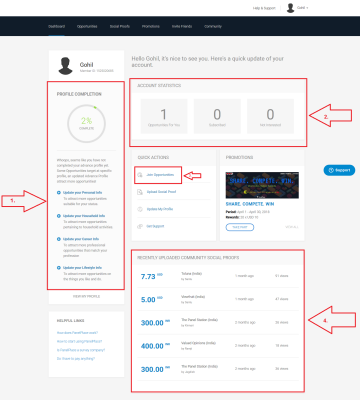The width and height of the screenshot is (360, 400).
Task: Open the Update your Personal Info link
Action: tap(82, 193)
